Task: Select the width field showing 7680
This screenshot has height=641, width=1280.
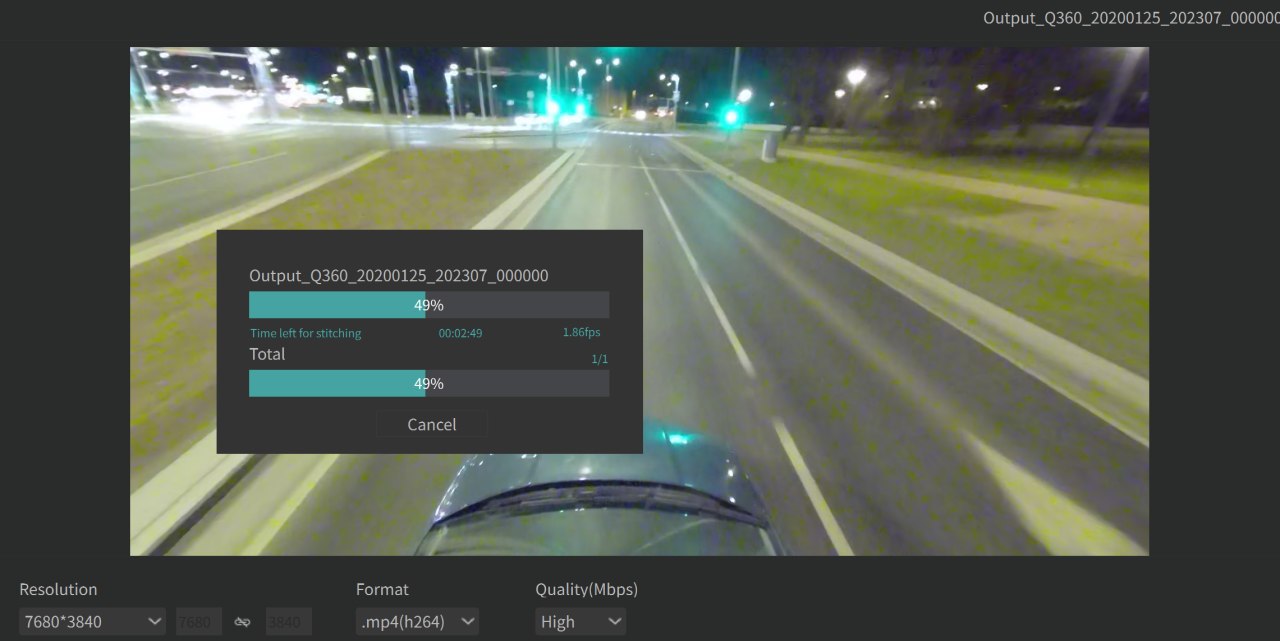Action: [x=199, y=621]
